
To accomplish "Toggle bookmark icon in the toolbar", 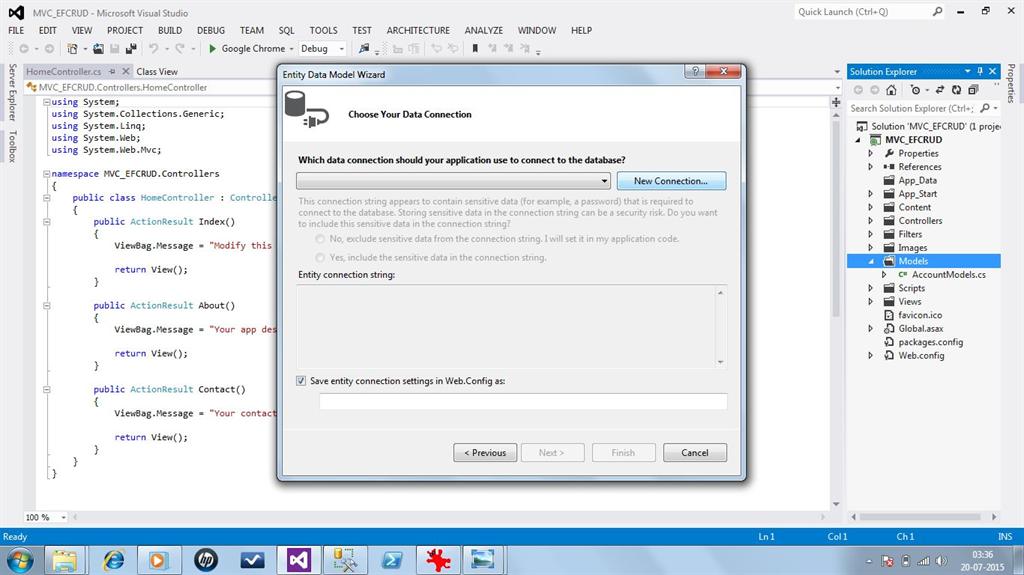I will click(475, 49).
